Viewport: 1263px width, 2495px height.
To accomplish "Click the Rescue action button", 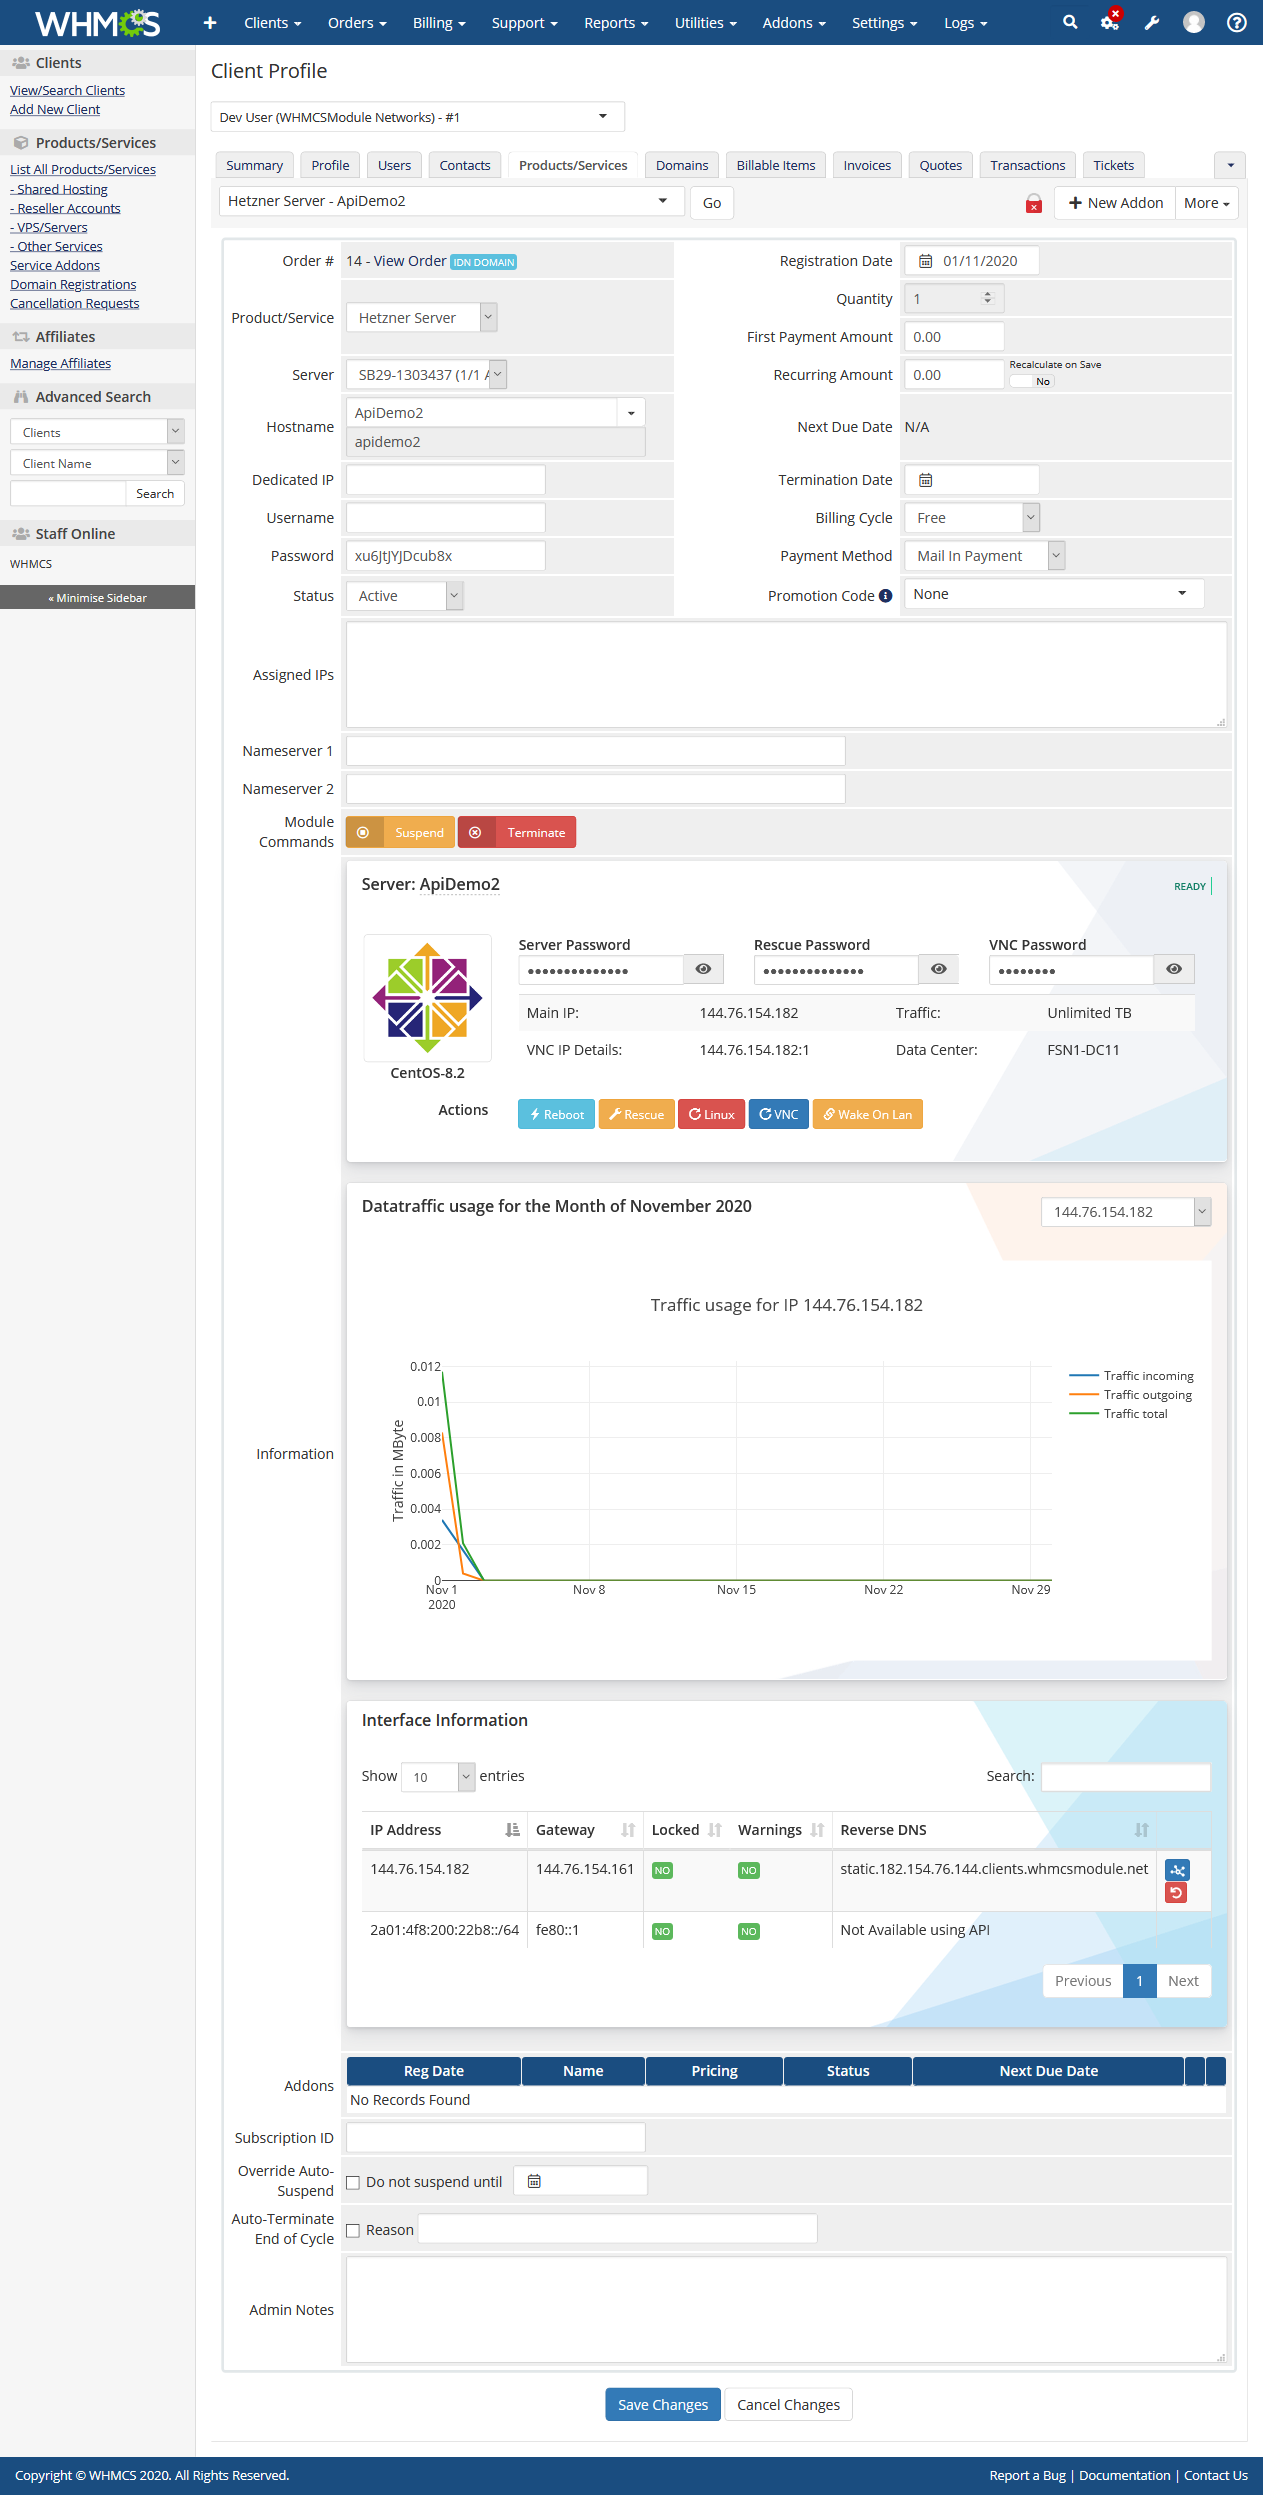I will pyautogui.click(x=636, y=1114).
